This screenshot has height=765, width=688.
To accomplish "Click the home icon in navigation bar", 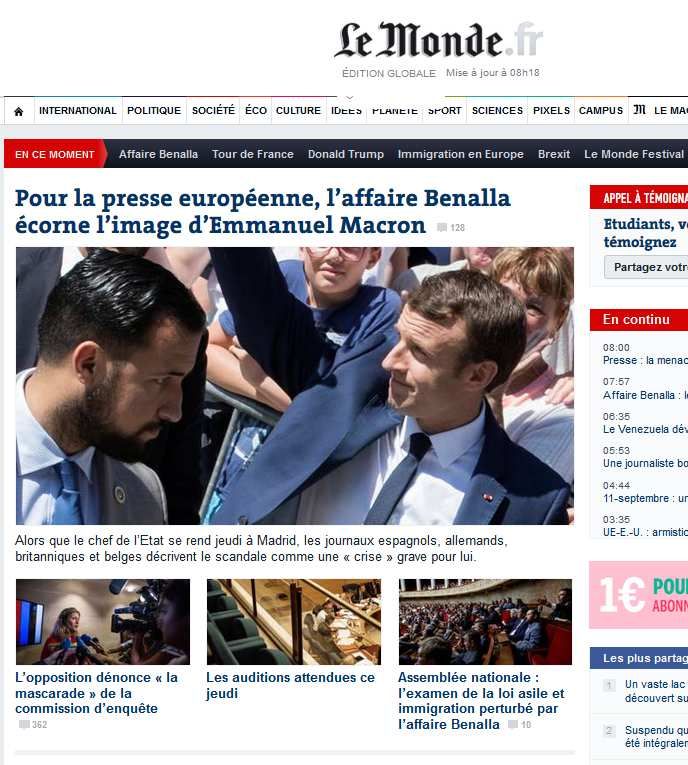I will tap(19, 111).
